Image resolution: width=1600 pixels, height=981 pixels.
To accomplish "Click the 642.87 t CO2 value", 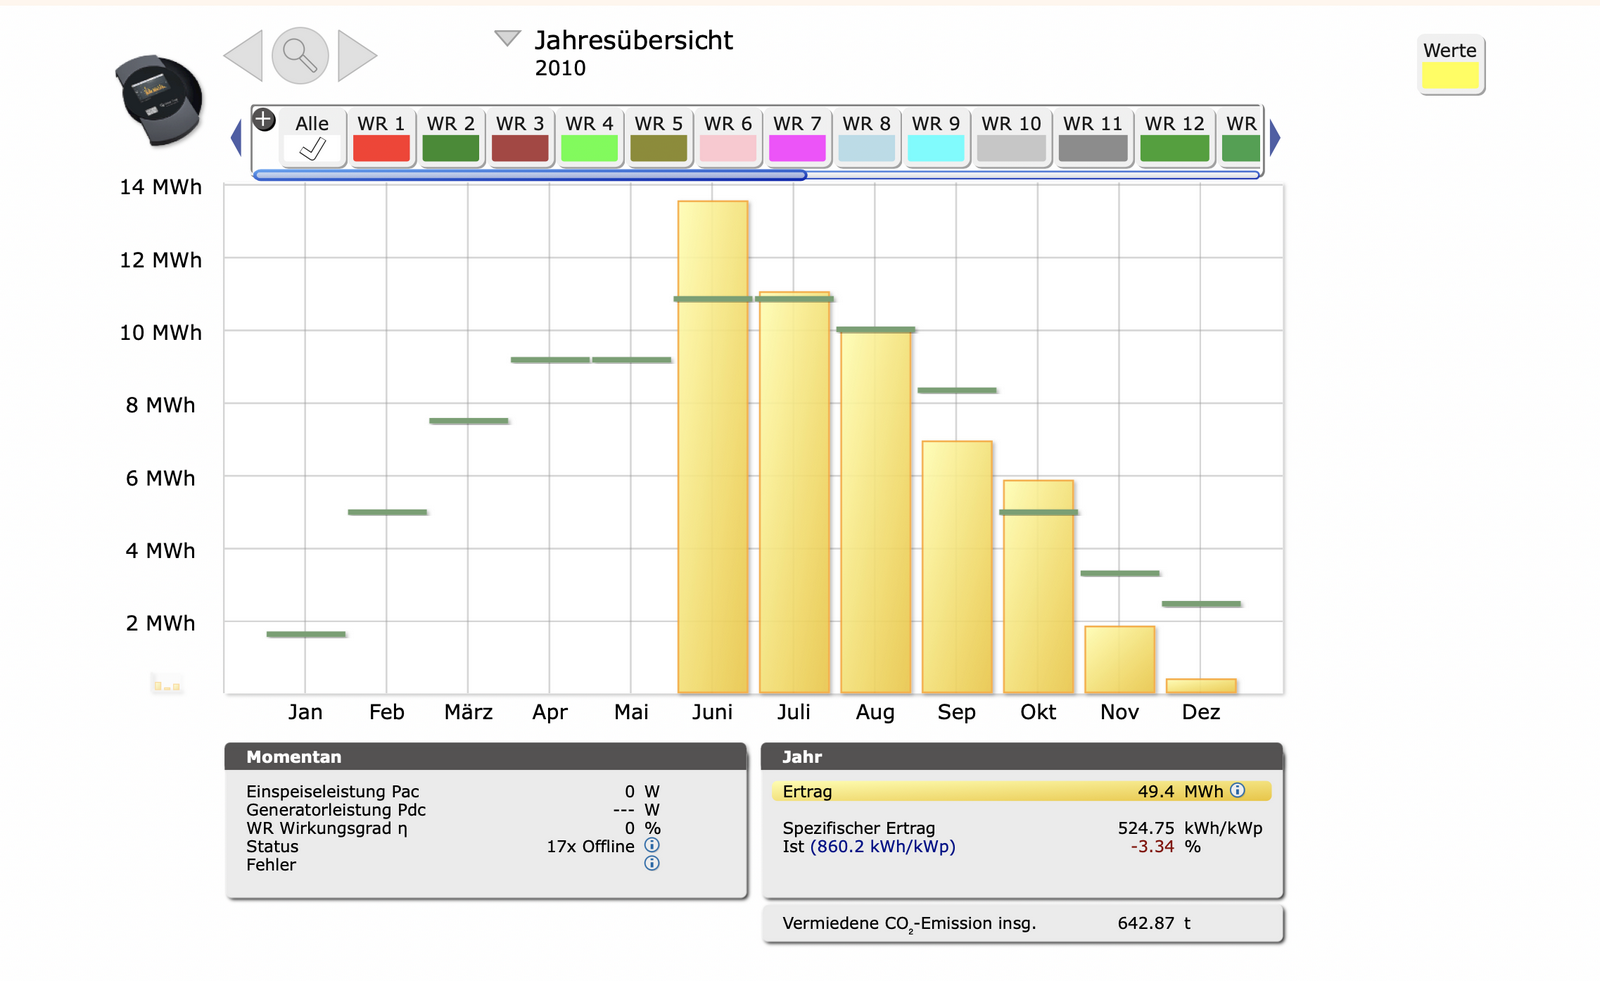I will point(1154,923).
